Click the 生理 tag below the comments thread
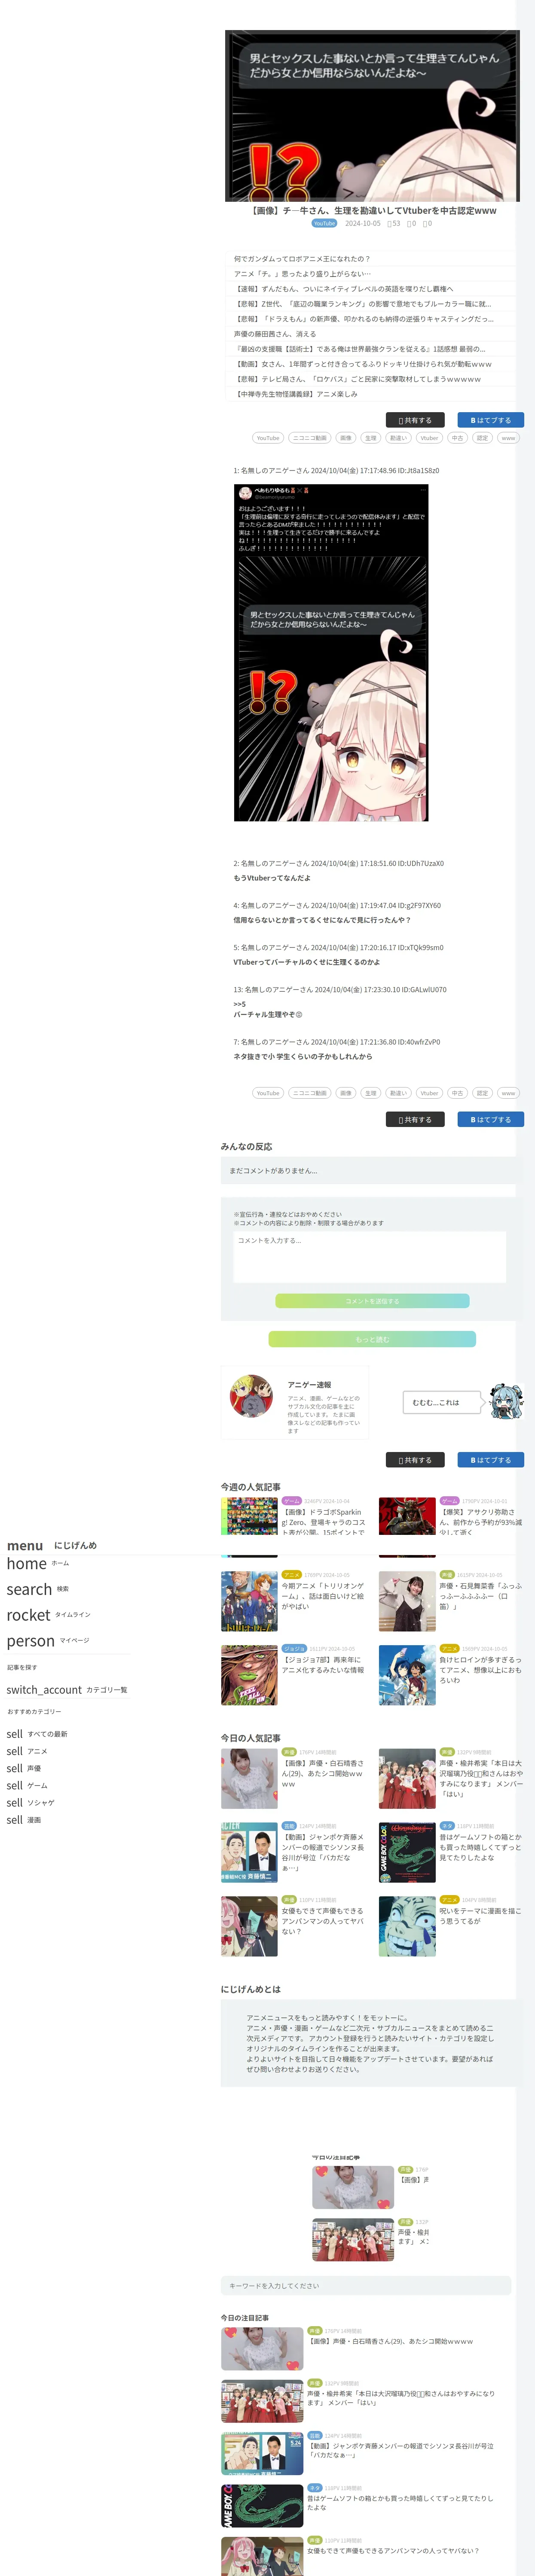 click(x=371, y=1093)
